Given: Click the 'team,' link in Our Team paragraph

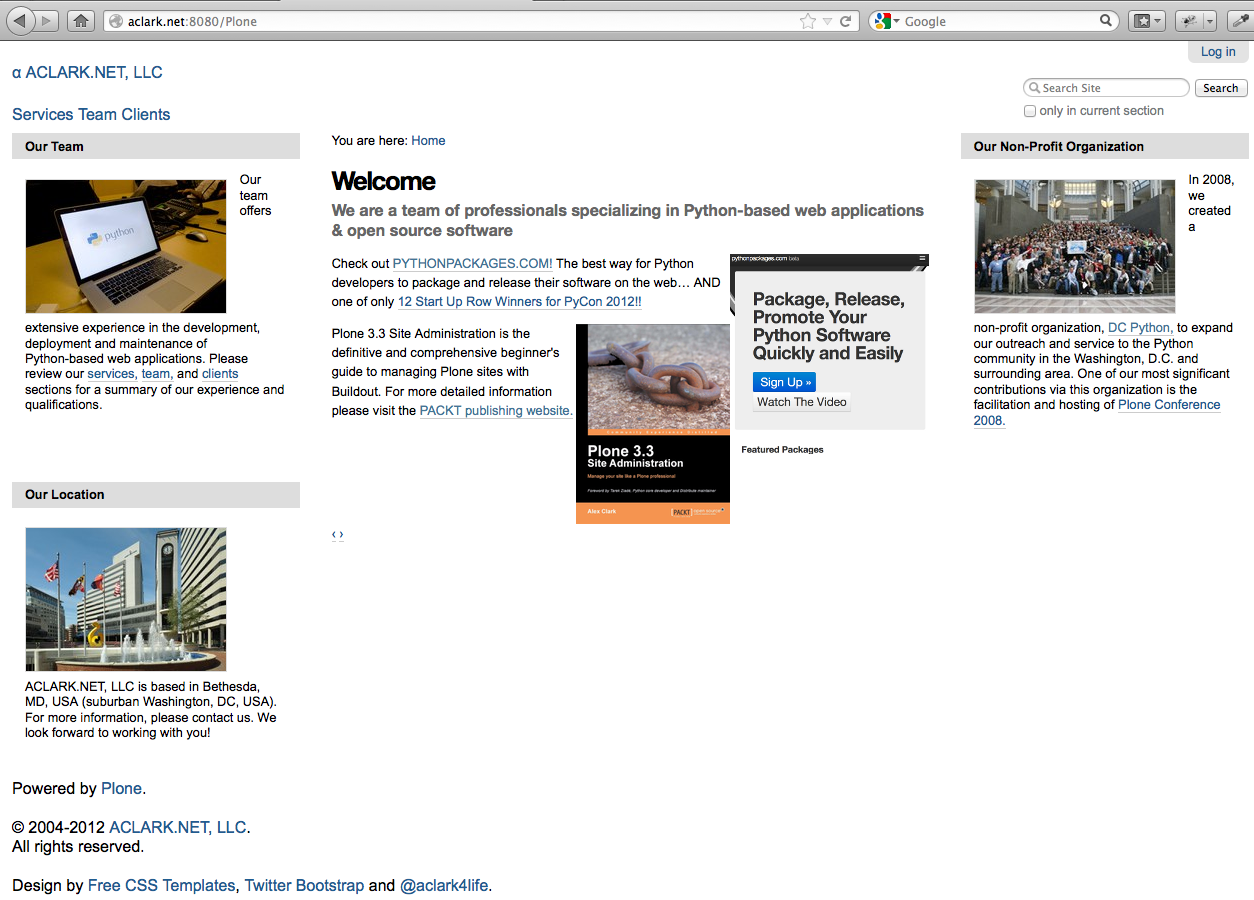Looking at the screenshot, I should tap(156, 374).
